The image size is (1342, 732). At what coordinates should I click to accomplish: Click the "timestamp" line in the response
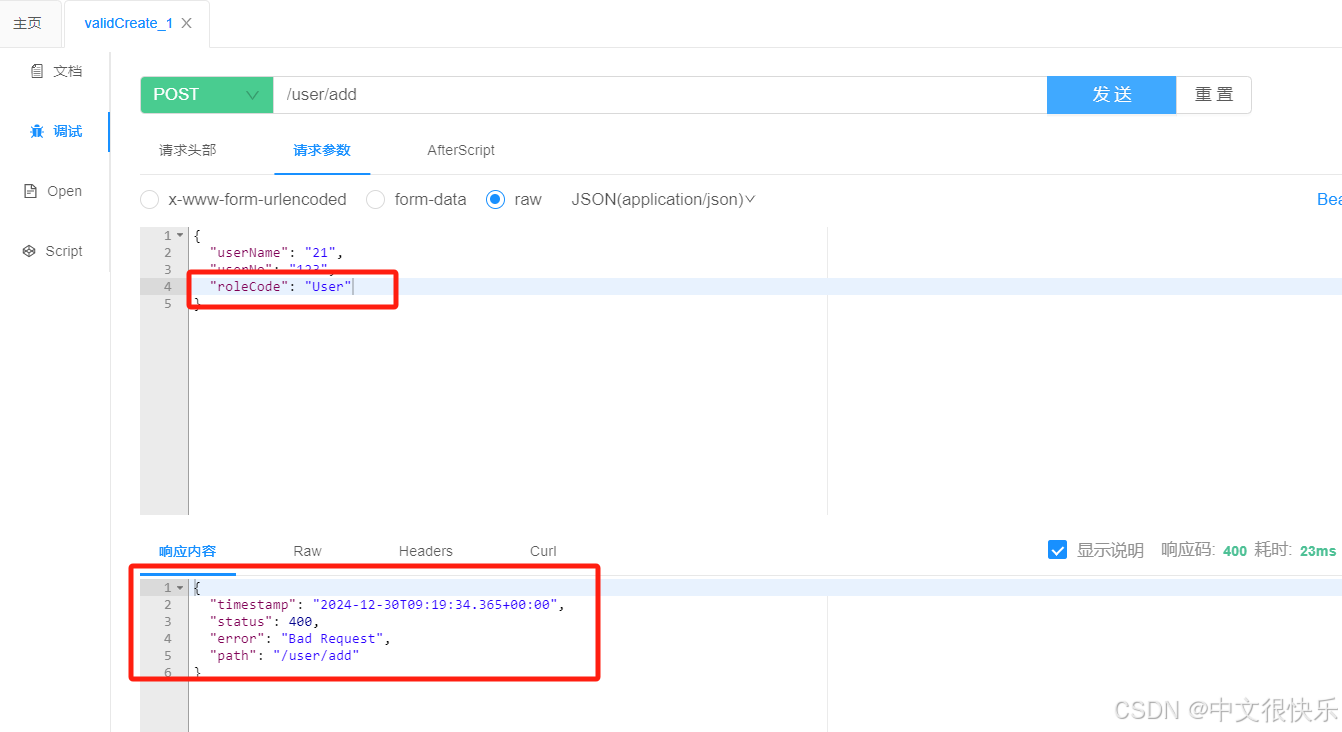pos(387,605)
